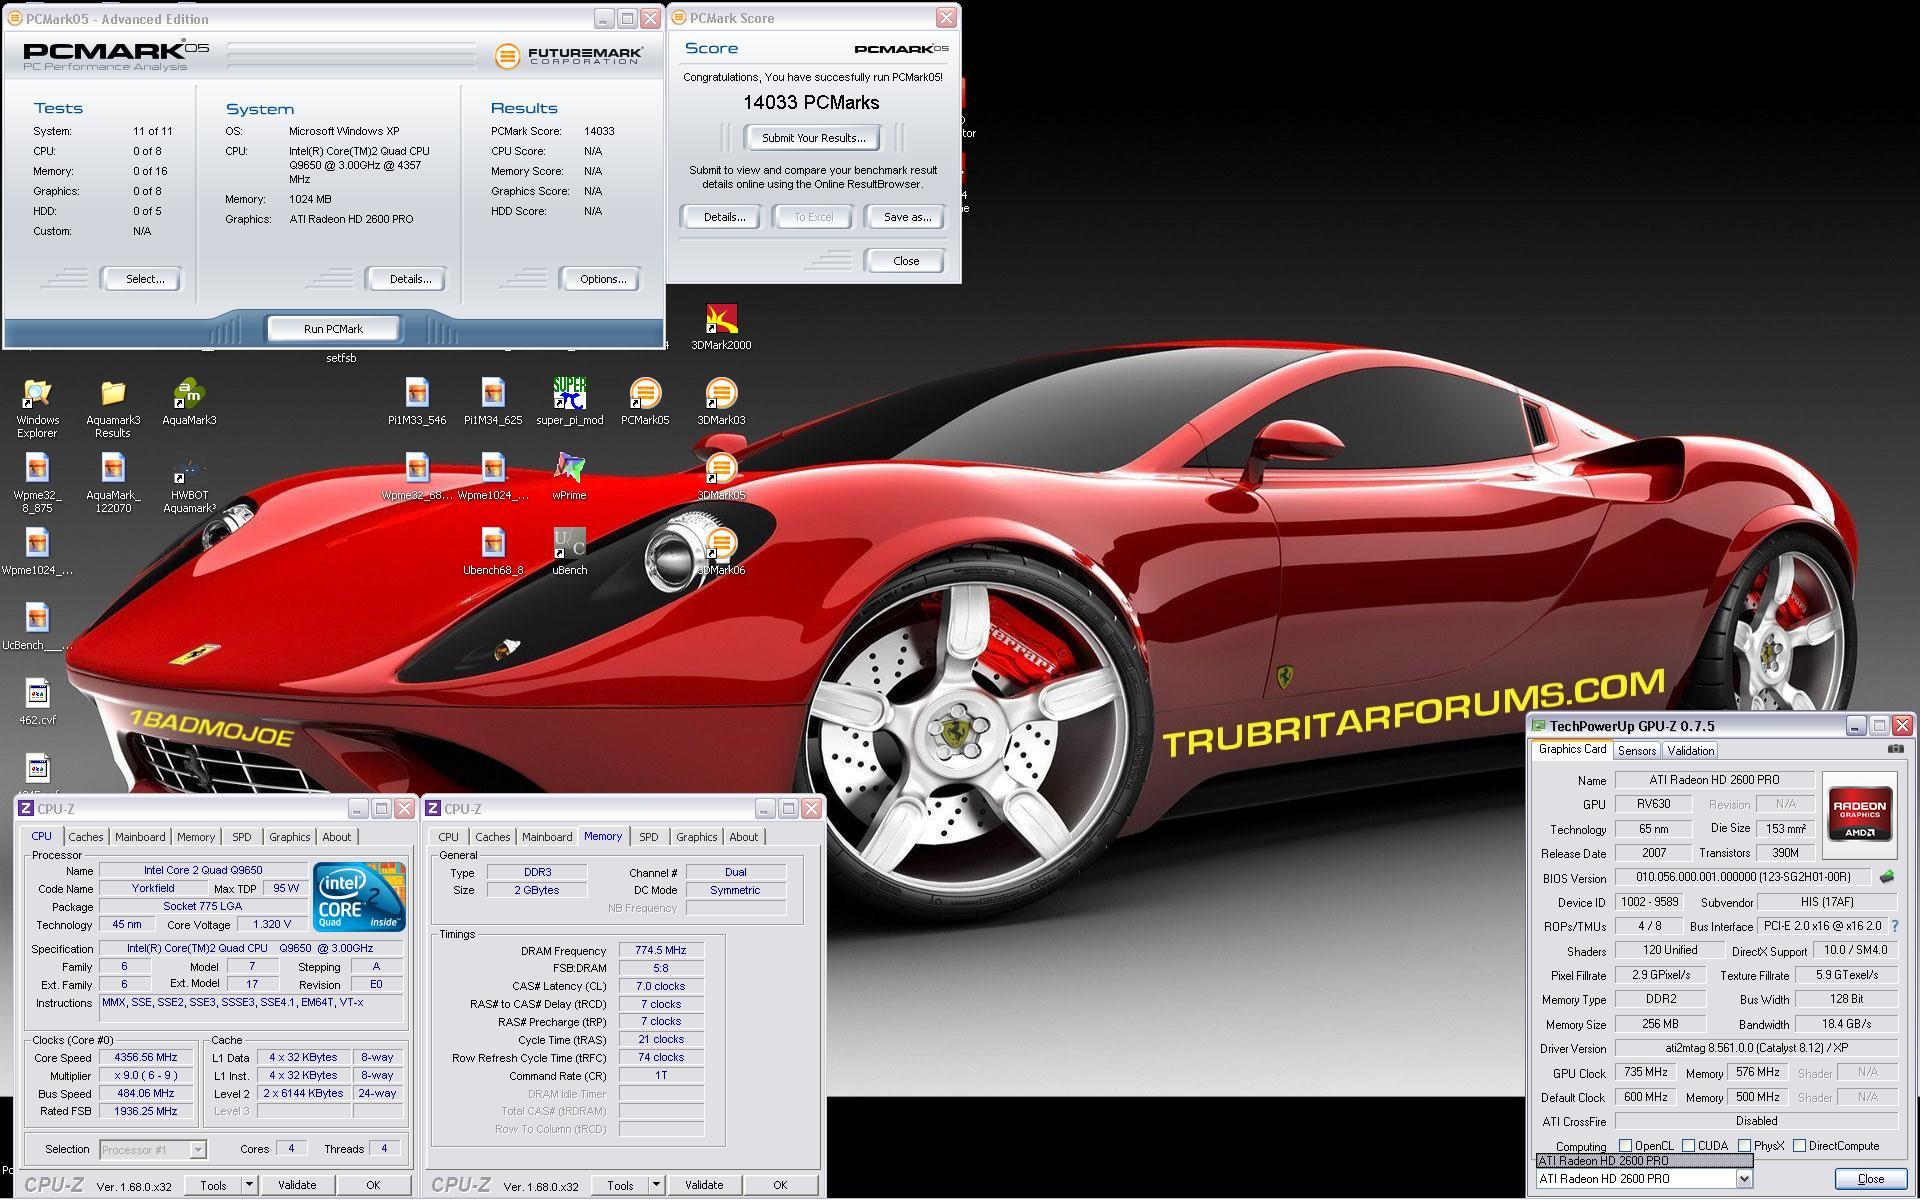Open the 462.cvf file icon
The width and height of the screenshot is (1920, 1200).
[37, 702]
